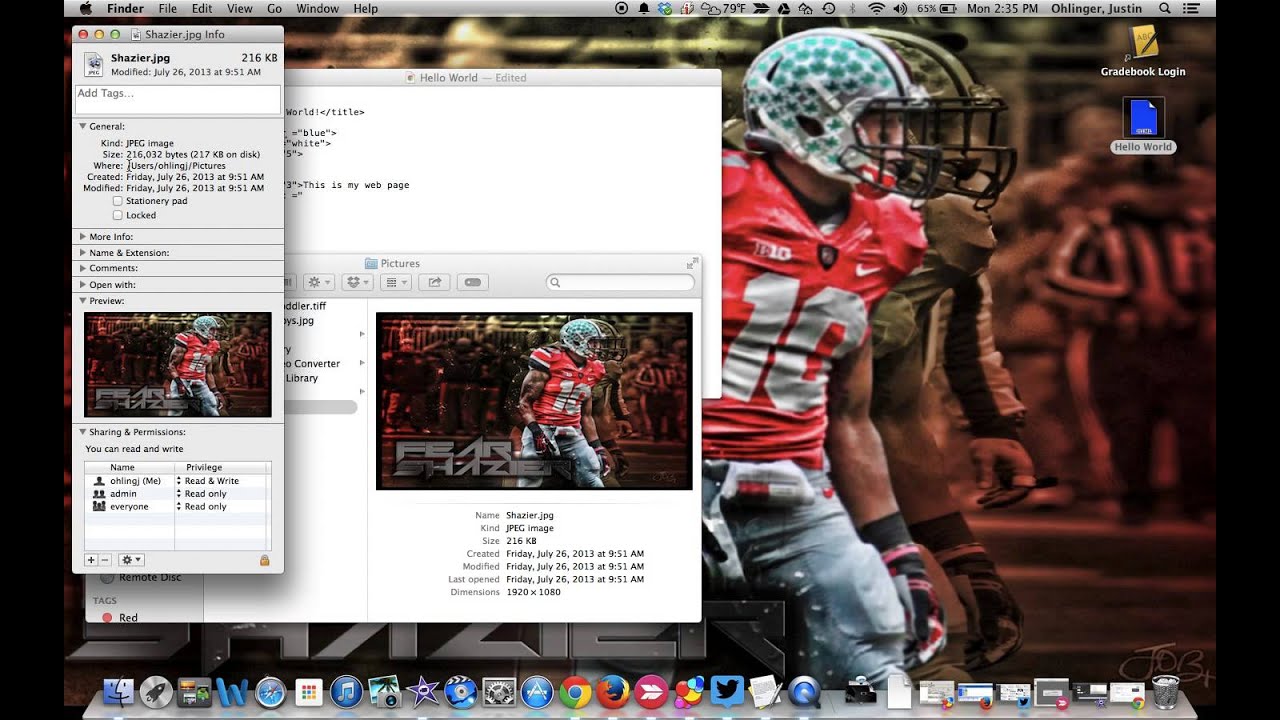Screen dimensions: 1280x720
Task: Open the Dropbox toolbar menu in Pictures window
Action: click(x=357, y=283)
